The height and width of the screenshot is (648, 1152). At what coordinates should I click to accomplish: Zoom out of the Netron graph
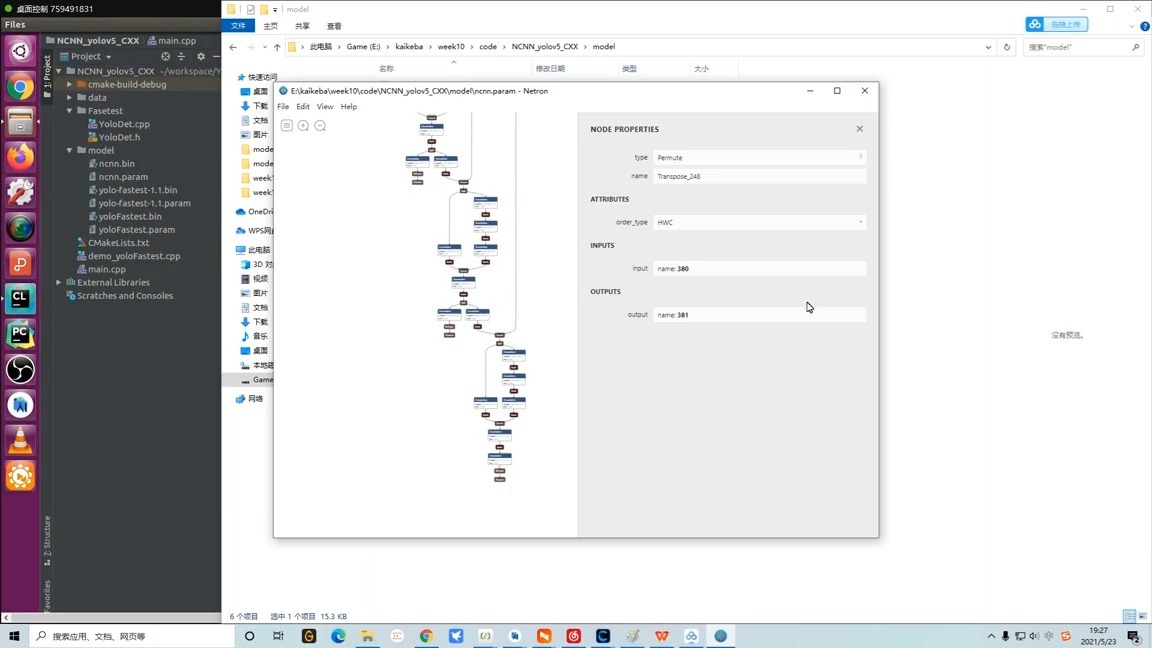320,126
